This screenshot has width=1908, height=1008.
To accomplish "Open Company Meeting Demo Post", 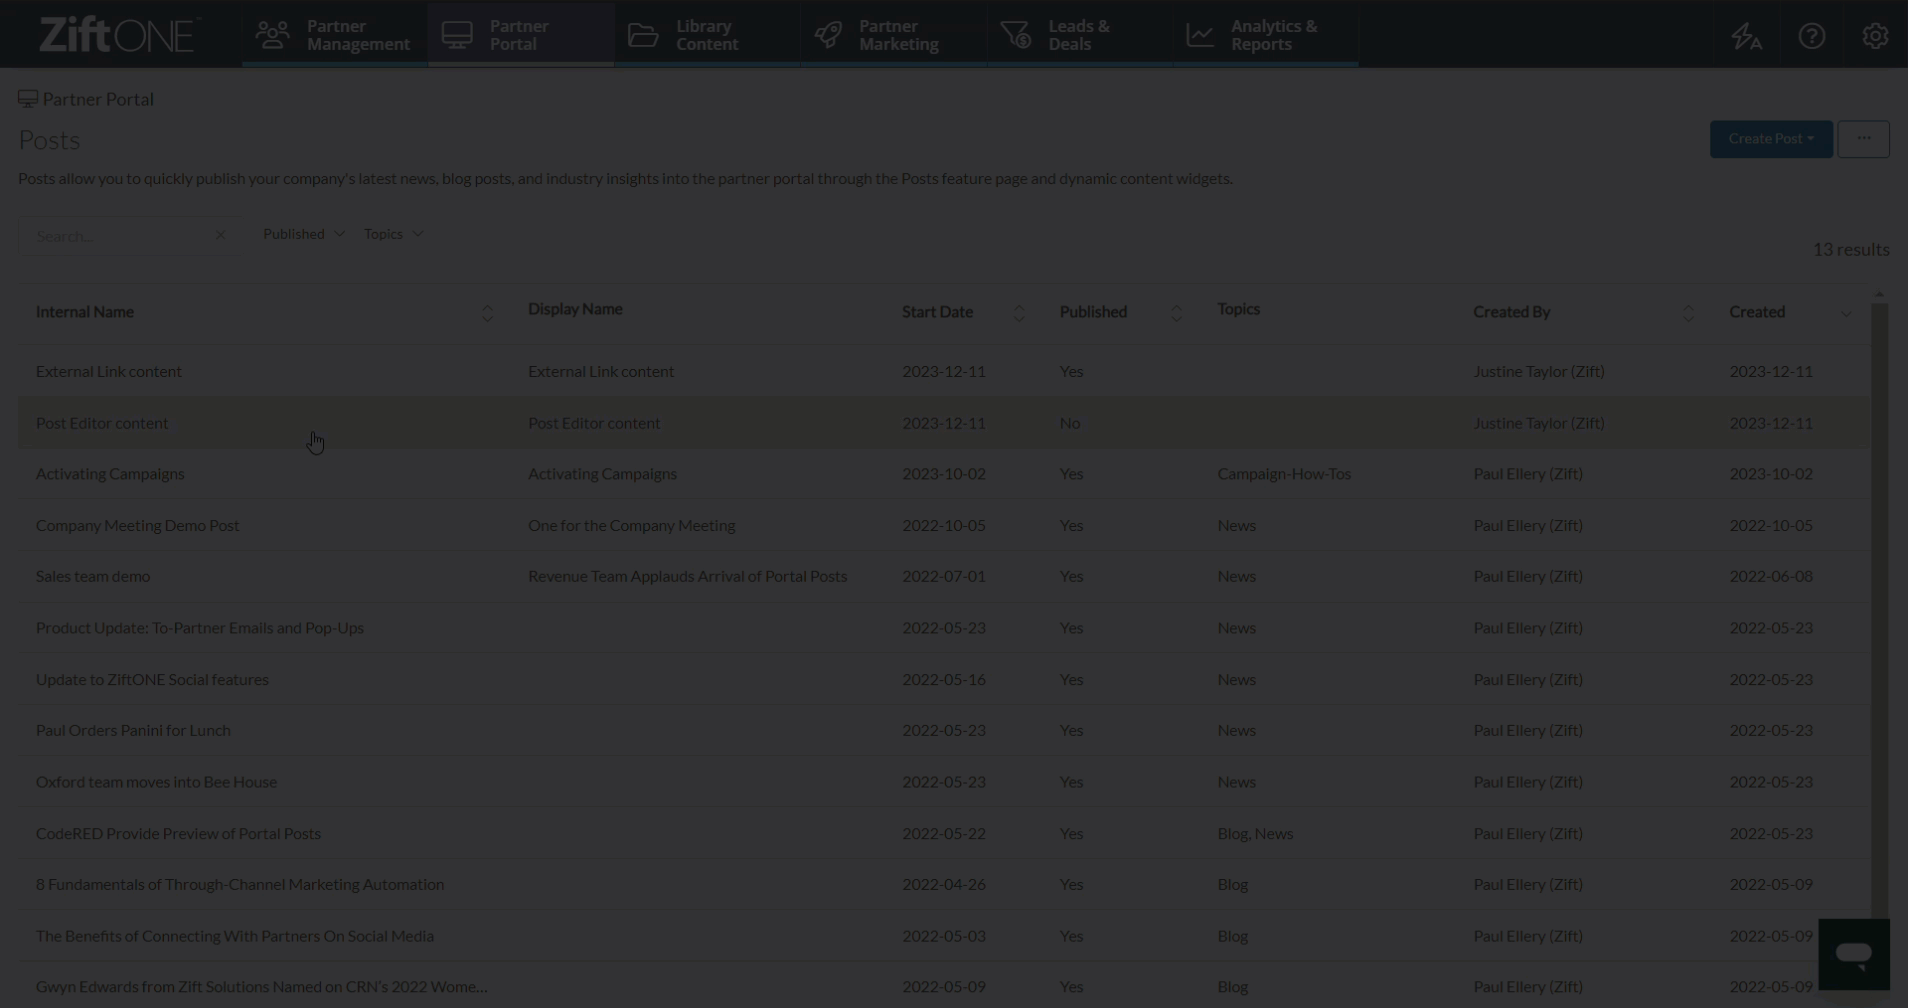I will click(x=138, y=525).
